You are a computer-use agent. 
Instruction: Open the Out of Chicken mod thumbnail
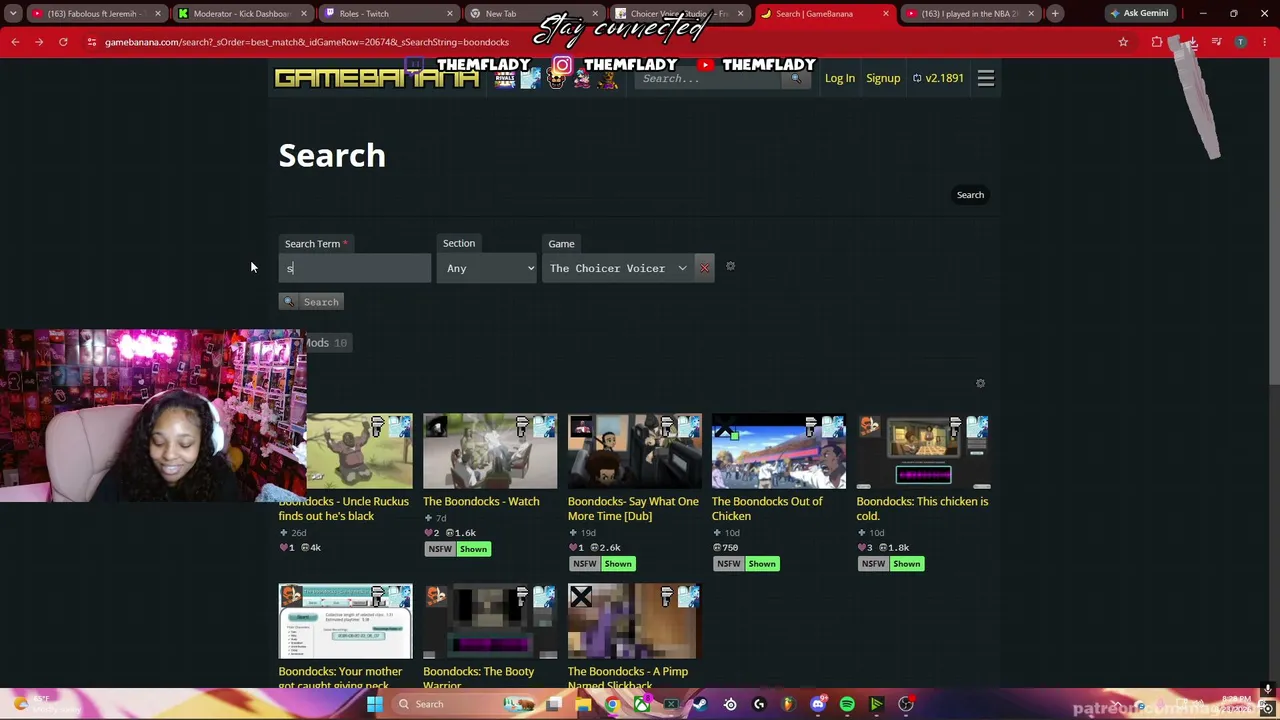coord(779,451)
